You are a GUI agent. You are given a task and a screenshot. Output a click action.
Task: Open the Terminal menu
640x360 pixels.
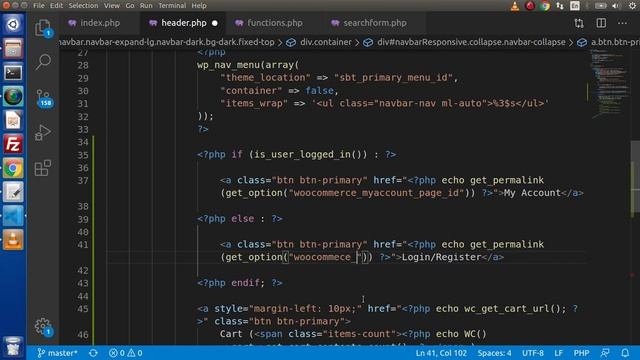point(172,6)
